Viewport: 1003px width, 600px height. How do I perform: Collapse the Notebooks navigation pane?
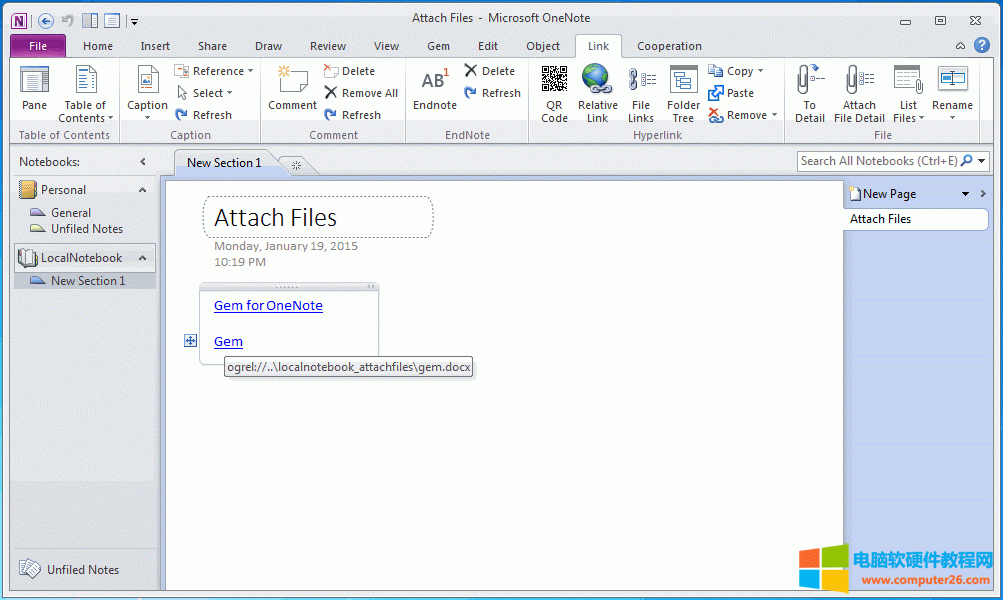[143, 162]
